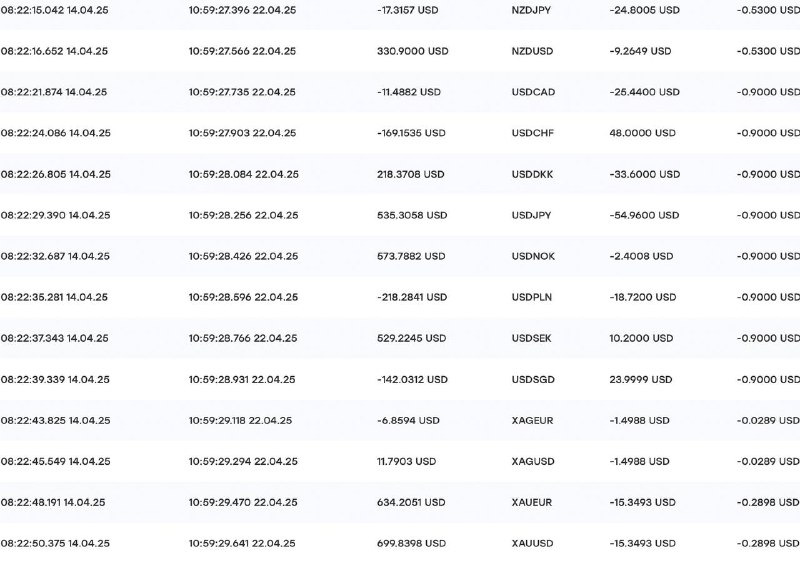Click the XAGUSD symbol entry
This screenshot has height=576, width=800.
pyautogui.click(x=533, y=461)
